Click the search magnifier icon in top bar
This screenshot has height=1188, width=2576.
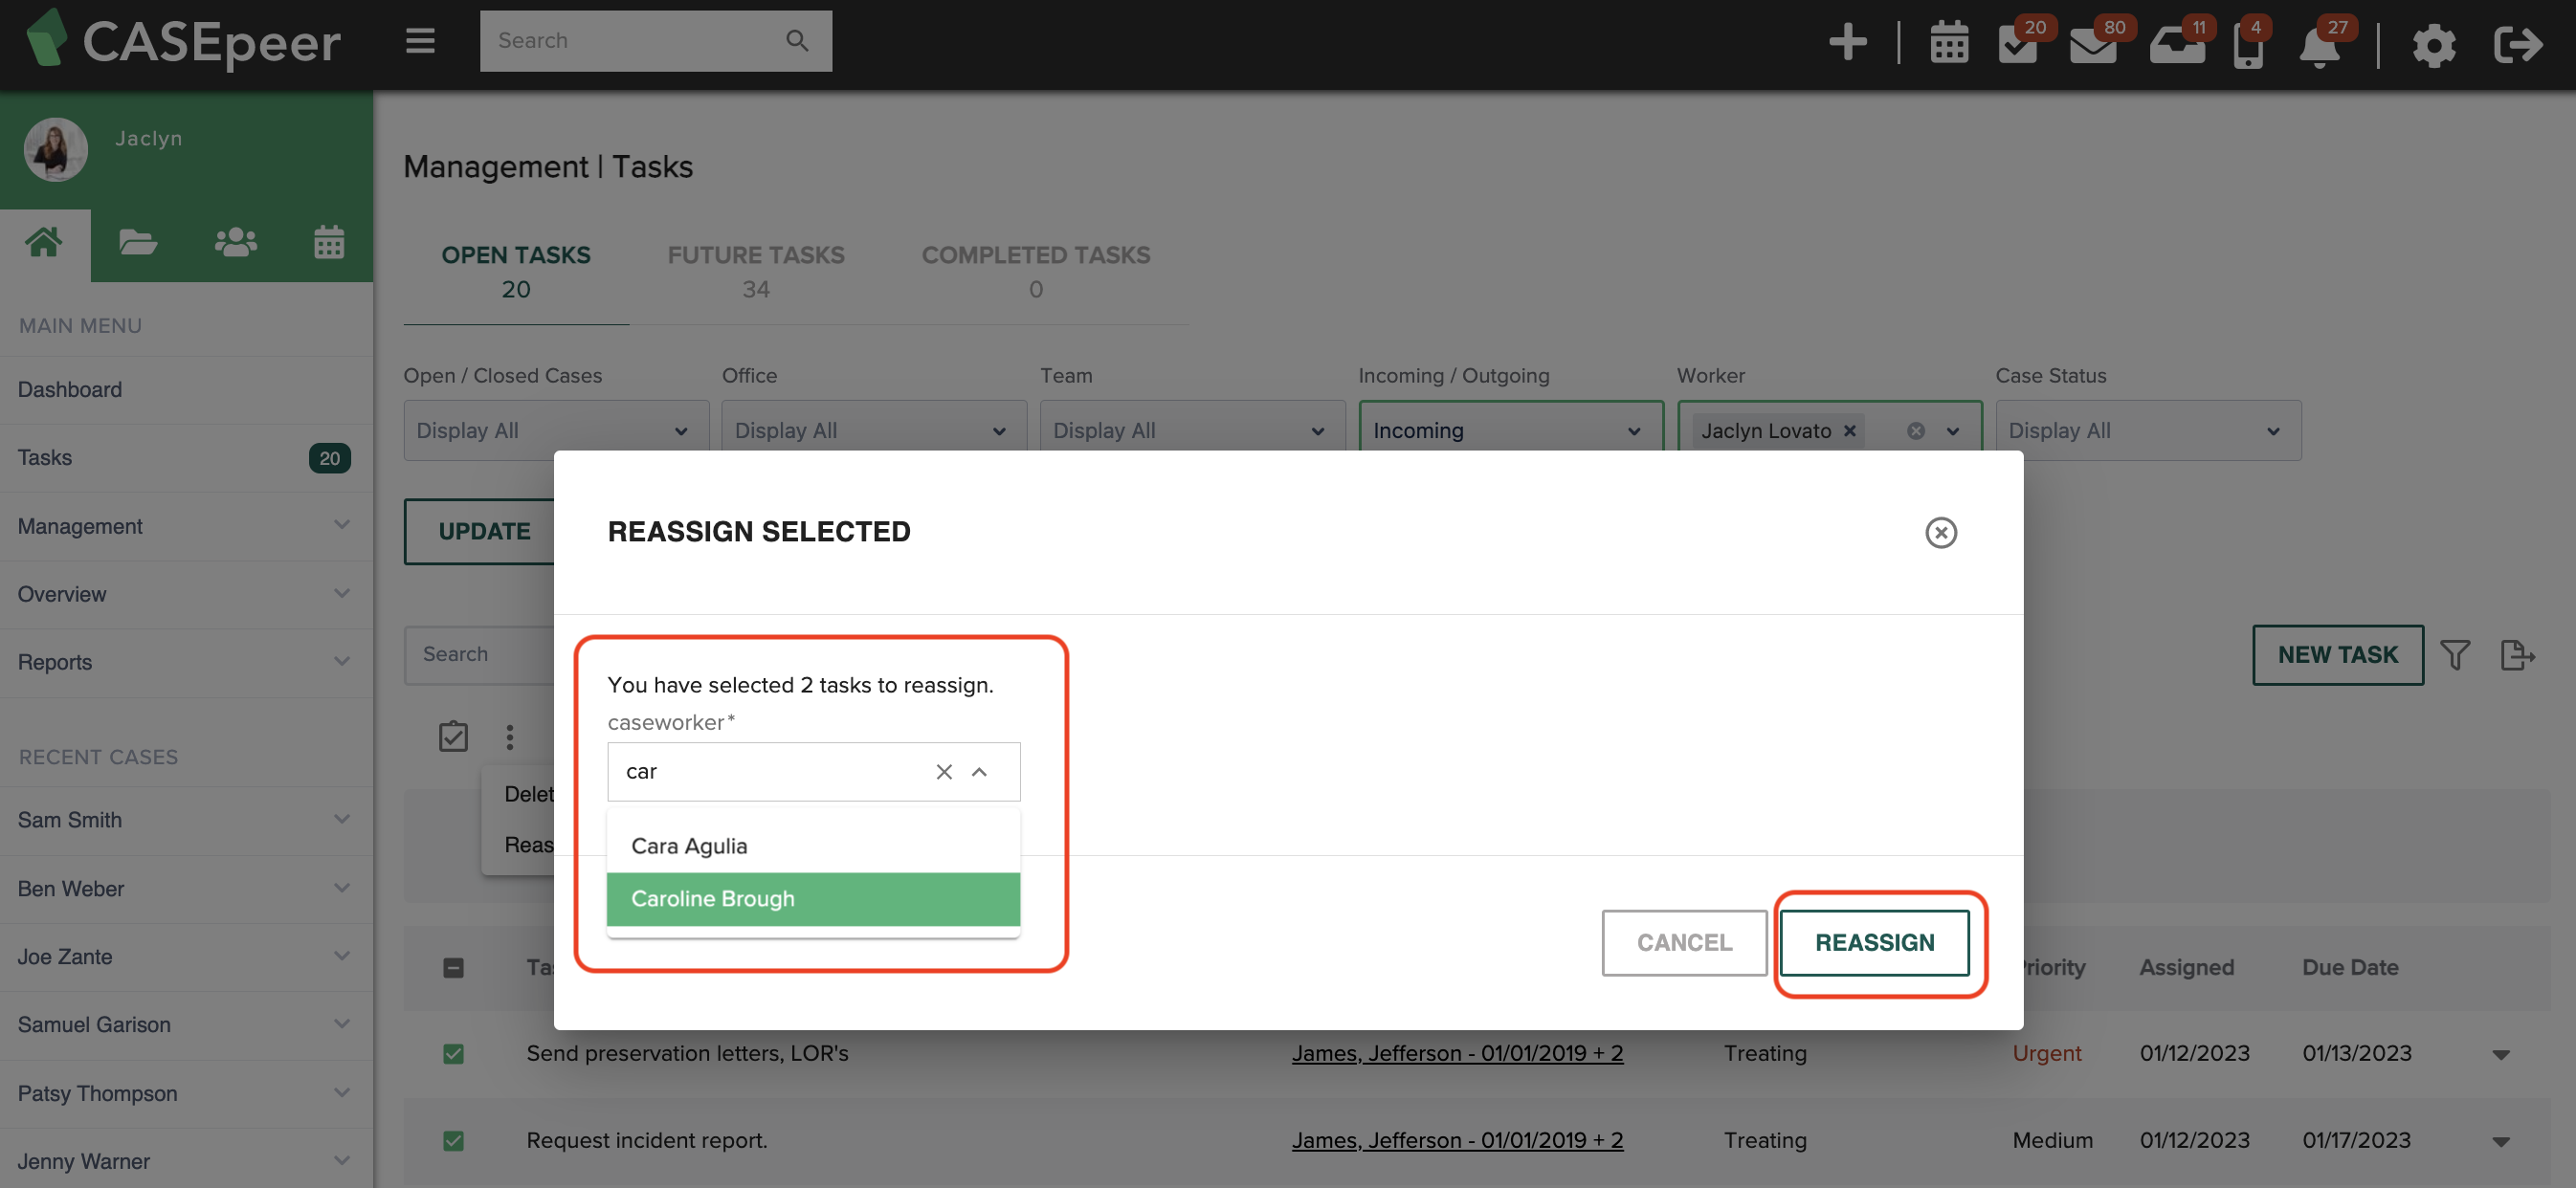pos(797,40)
